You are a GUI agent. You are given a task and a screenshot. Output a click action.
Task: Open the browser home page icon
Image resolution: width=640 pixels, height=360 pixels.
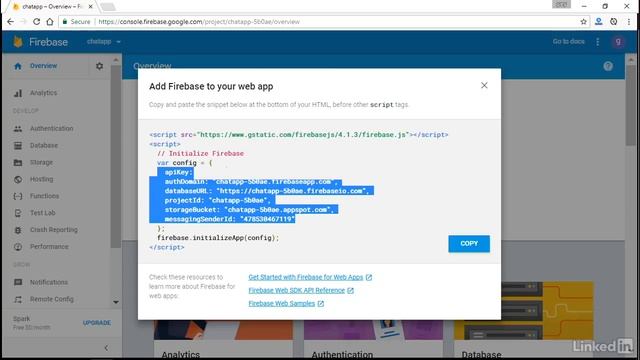click(50, 22)
